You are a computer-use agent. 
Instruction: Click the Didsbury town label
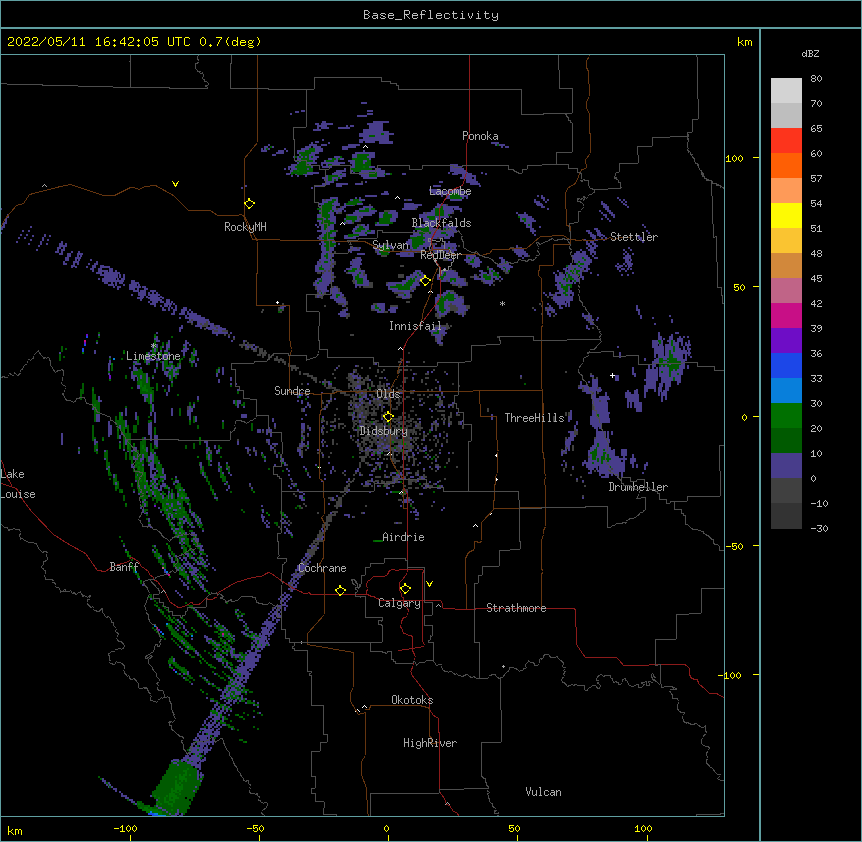pyautogui.click(x=384, y=431)
